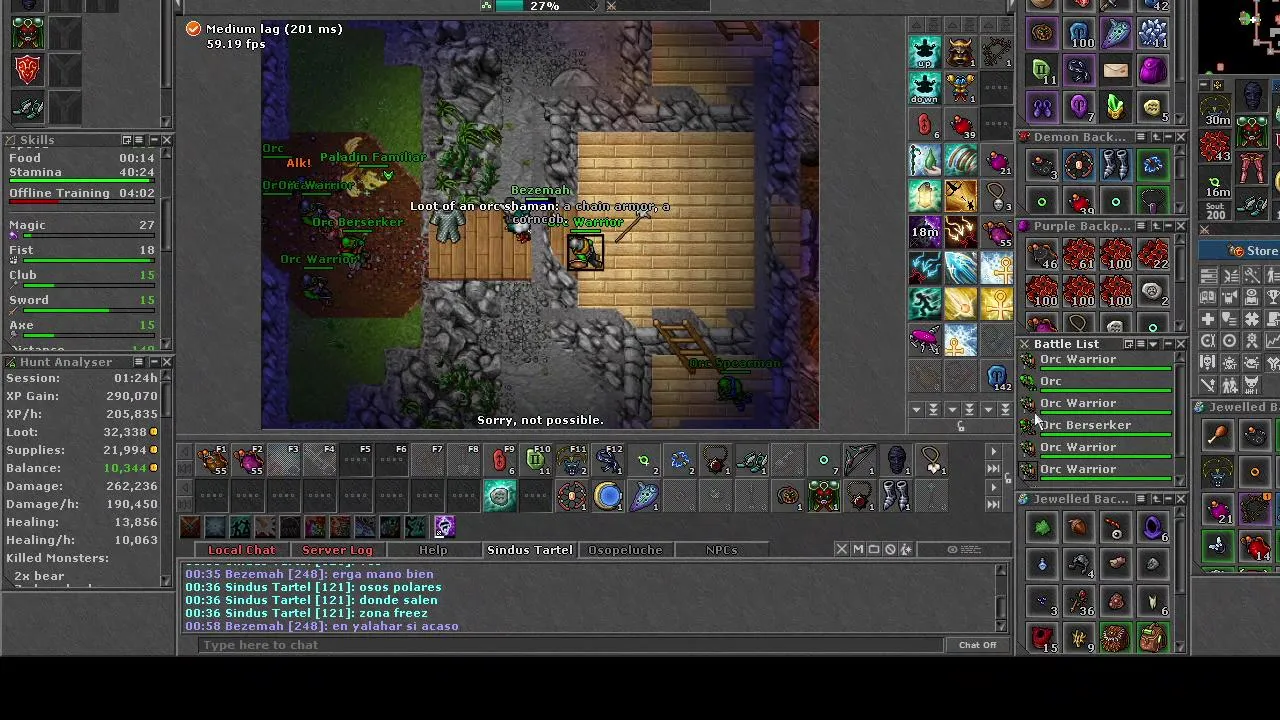Switch to the Osopeluche chat tab

pyautogui.click(x=625, y=550)
